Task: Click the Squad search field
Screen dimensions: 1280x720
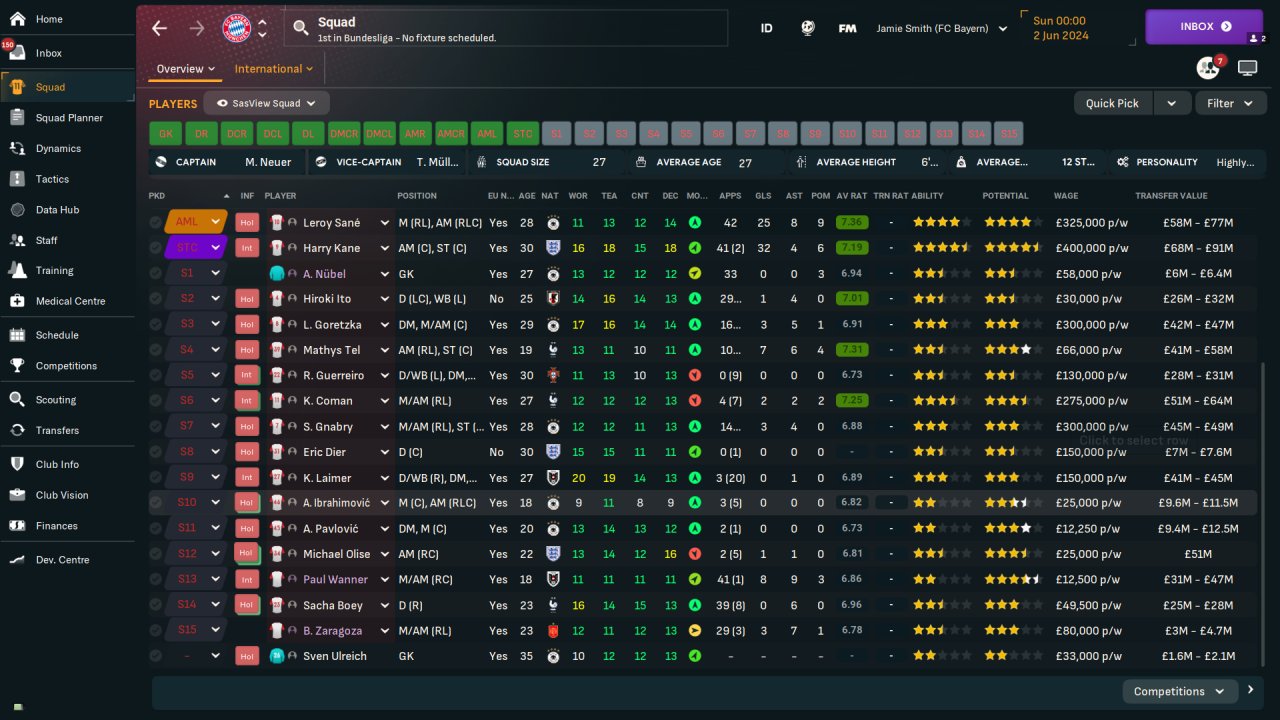Action: point(506,28)
